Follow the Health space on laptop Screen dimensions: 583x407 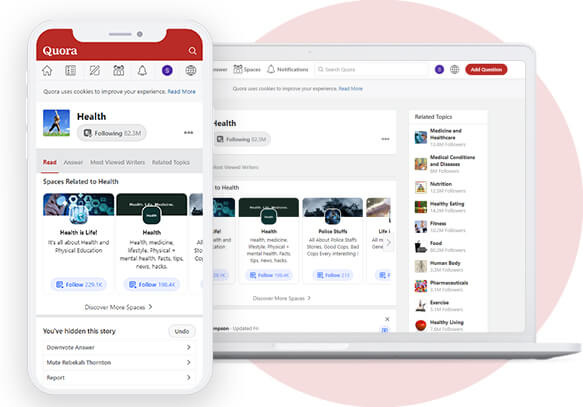coord(269,275)
